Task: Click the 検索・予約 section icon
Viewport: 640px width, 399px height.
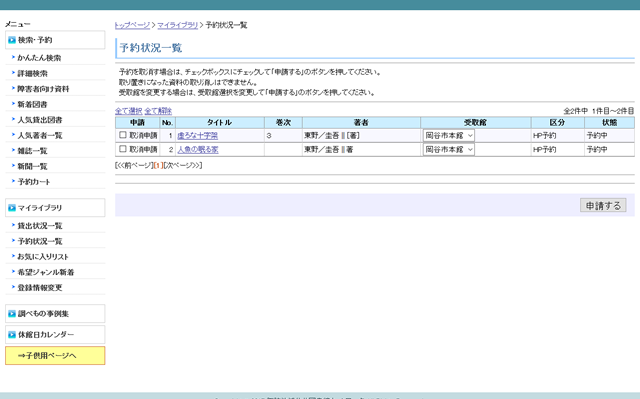Action: coord(12,40)
